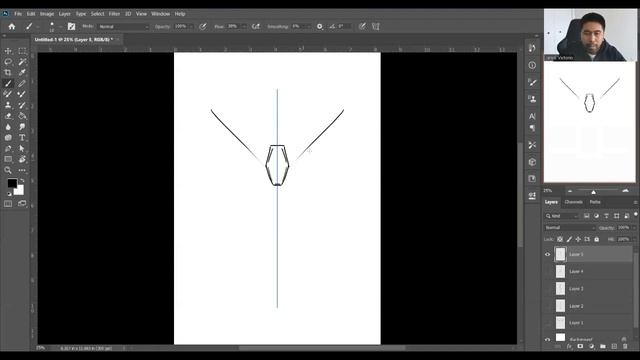Screen dimensions: 640x360
Task: Click the Home icon in options bar
Action: tap(12, 27)
